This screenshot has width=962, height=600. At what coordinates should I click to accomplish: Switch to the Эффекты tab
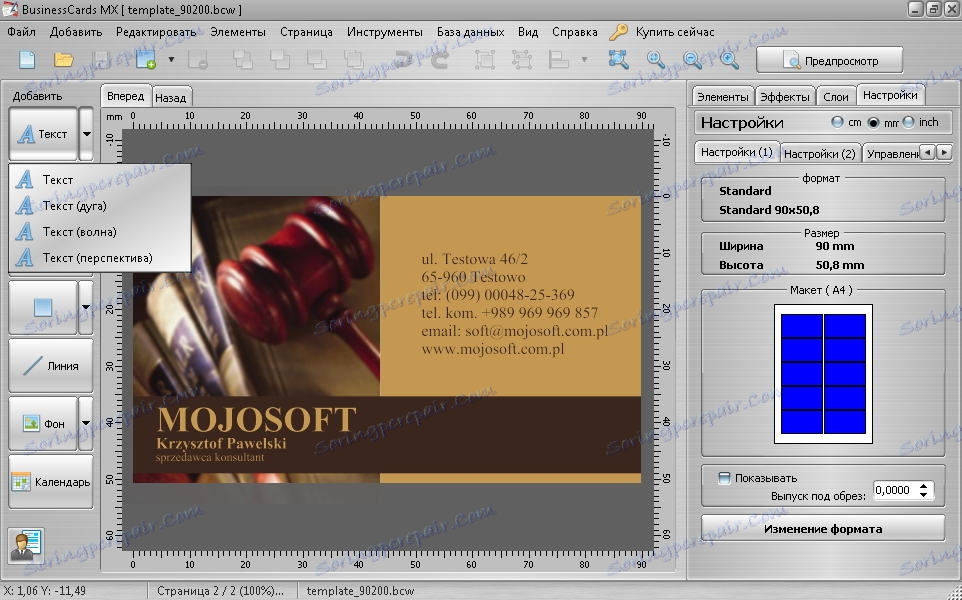click(x=784, y=97)
